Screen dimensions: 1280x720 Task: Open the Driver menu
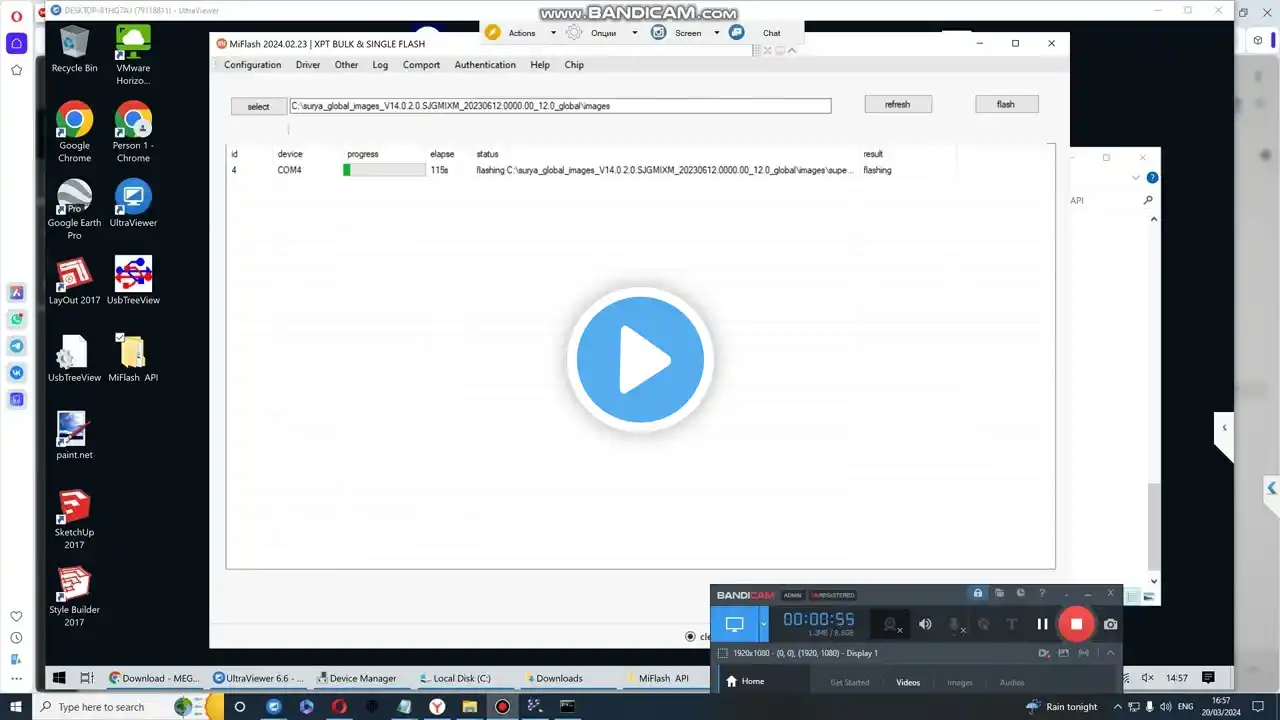[308, 65]
